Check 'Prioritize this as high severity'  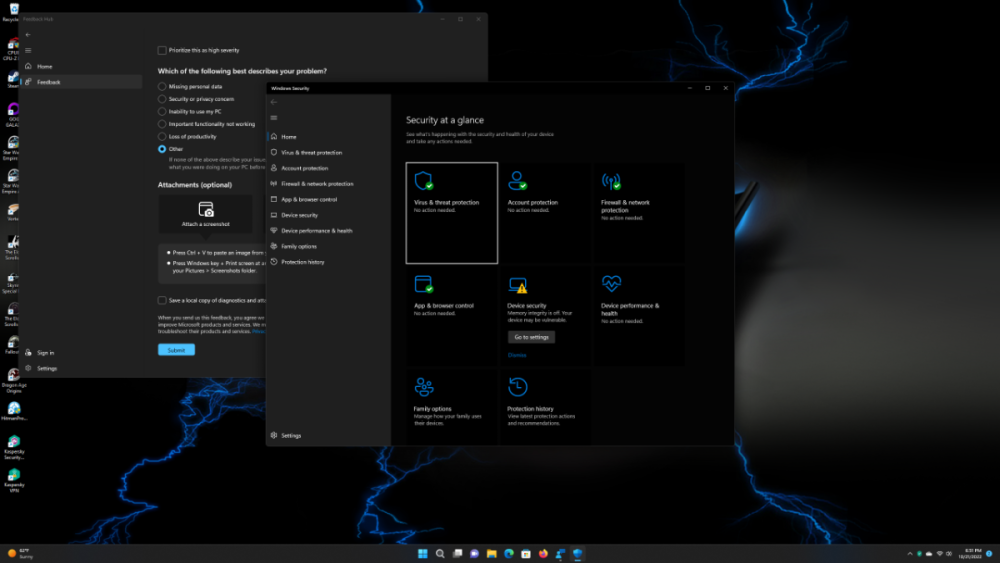162,50
